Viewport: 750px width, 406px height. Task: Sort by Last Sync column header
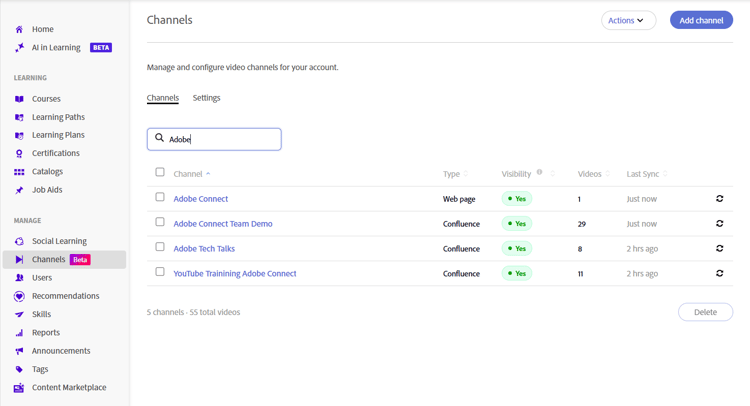tap(647, 174)
